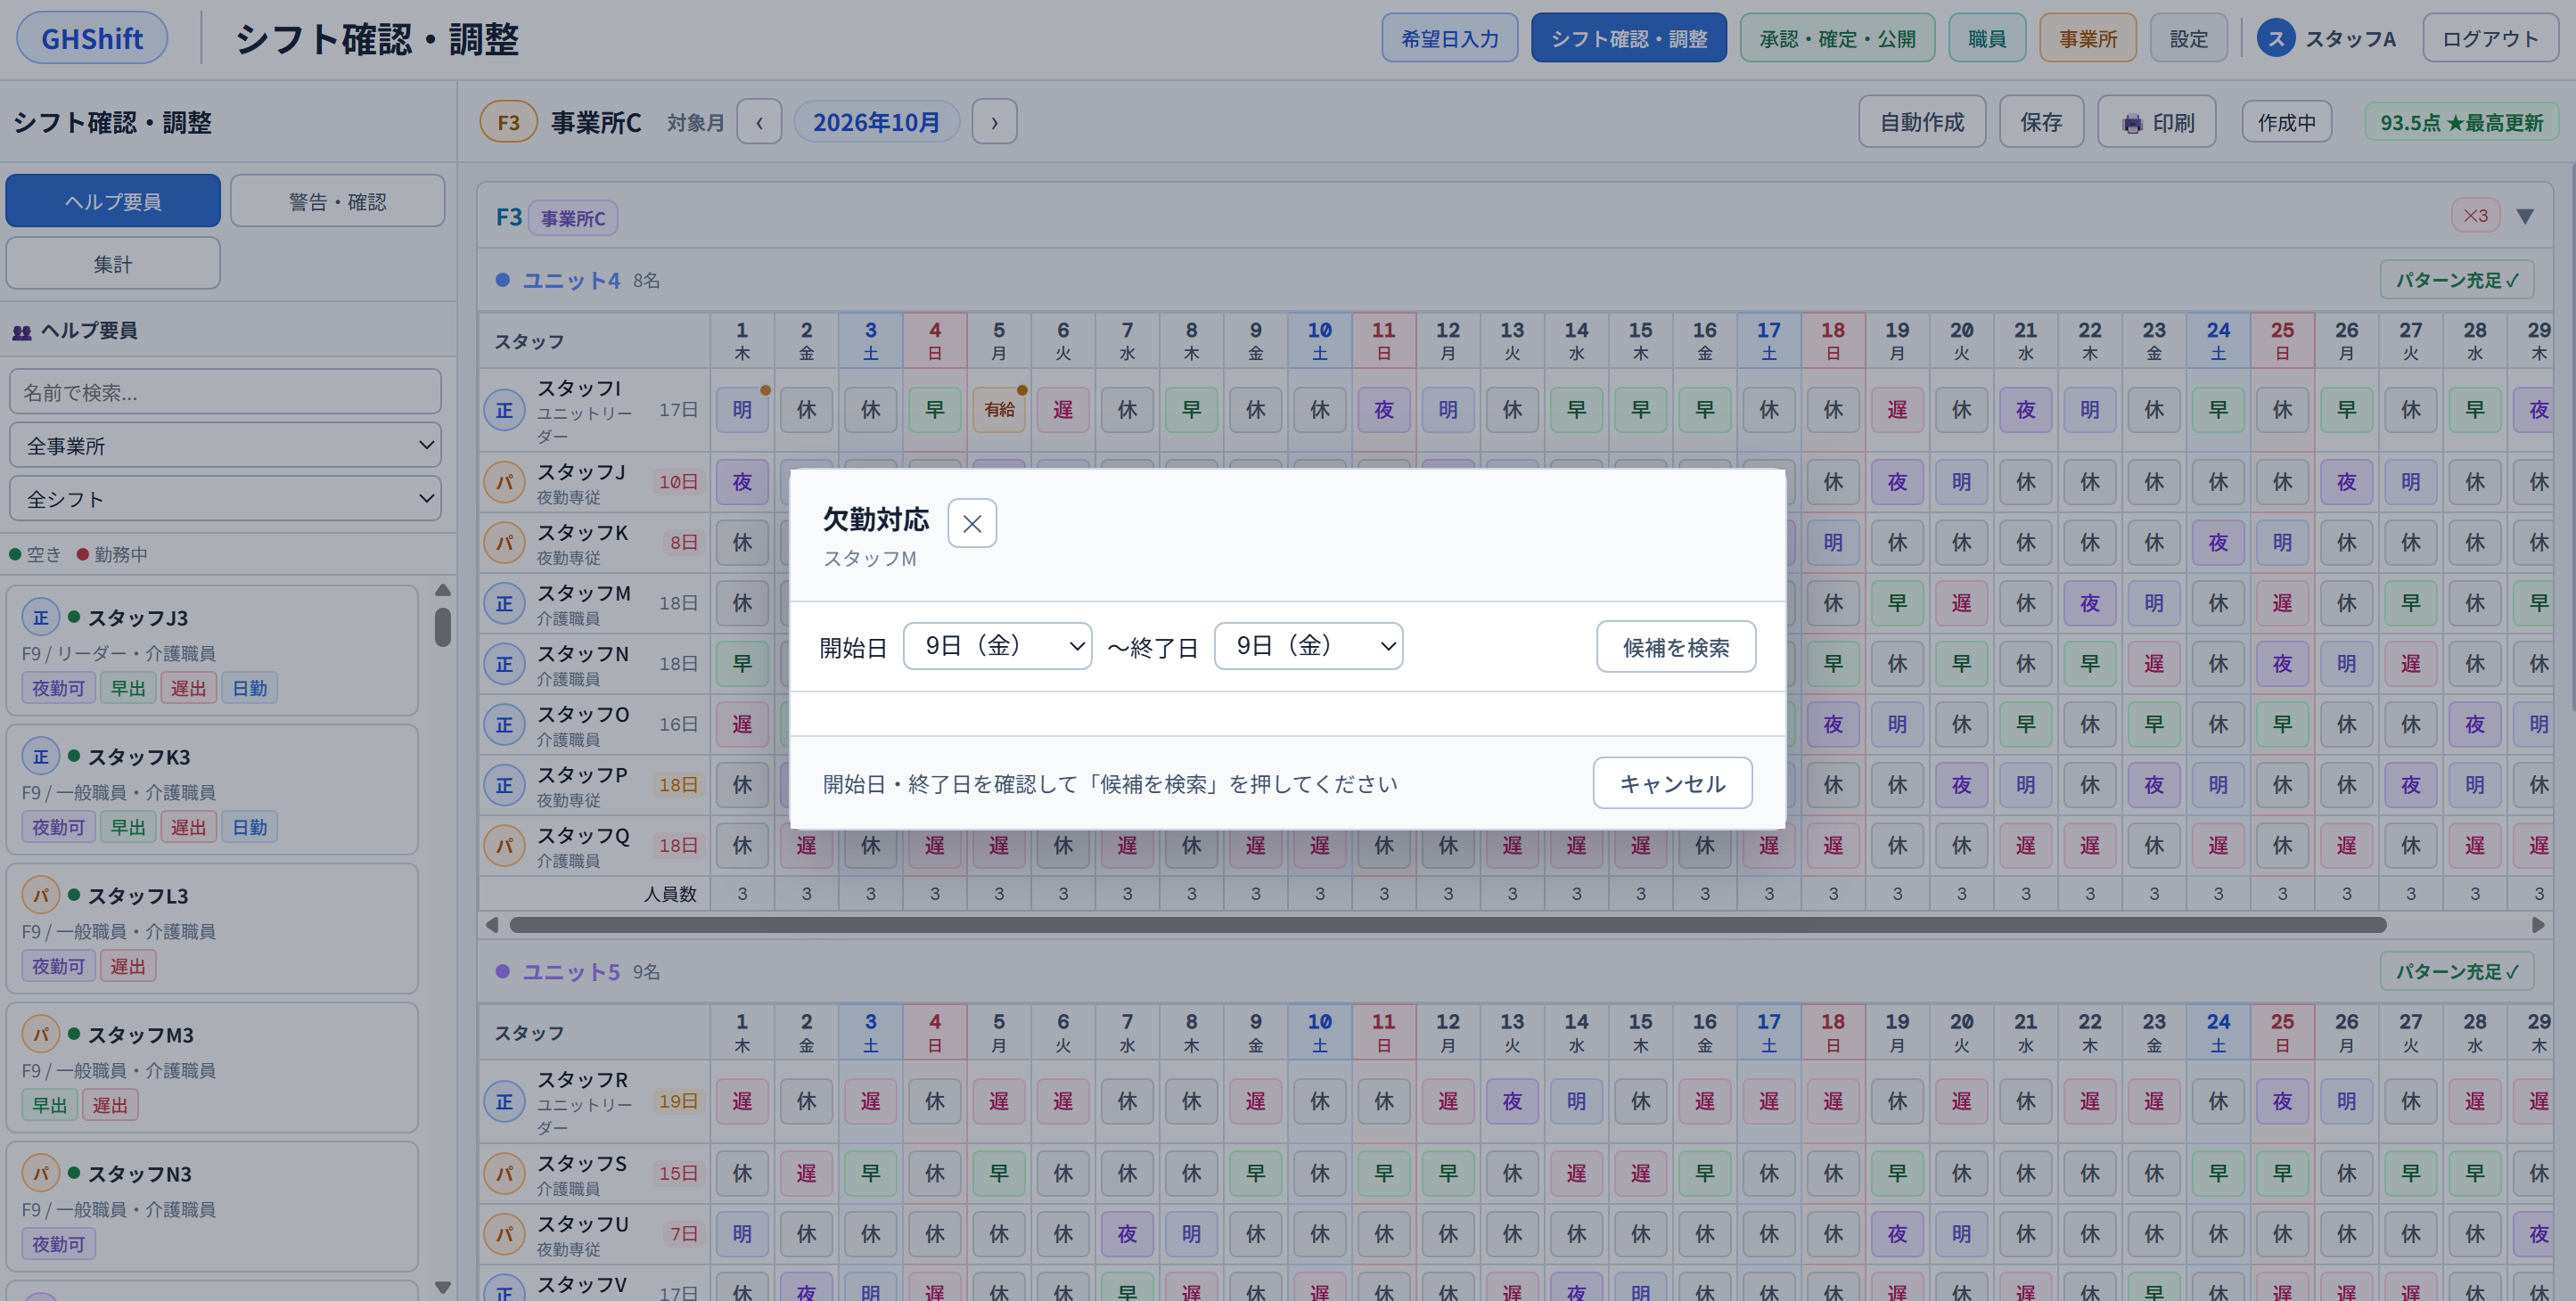The height and width of the screenshot is (1301, 2576).
Task: Open the 全シフト dropdown
Action: [x=225, y=498]
